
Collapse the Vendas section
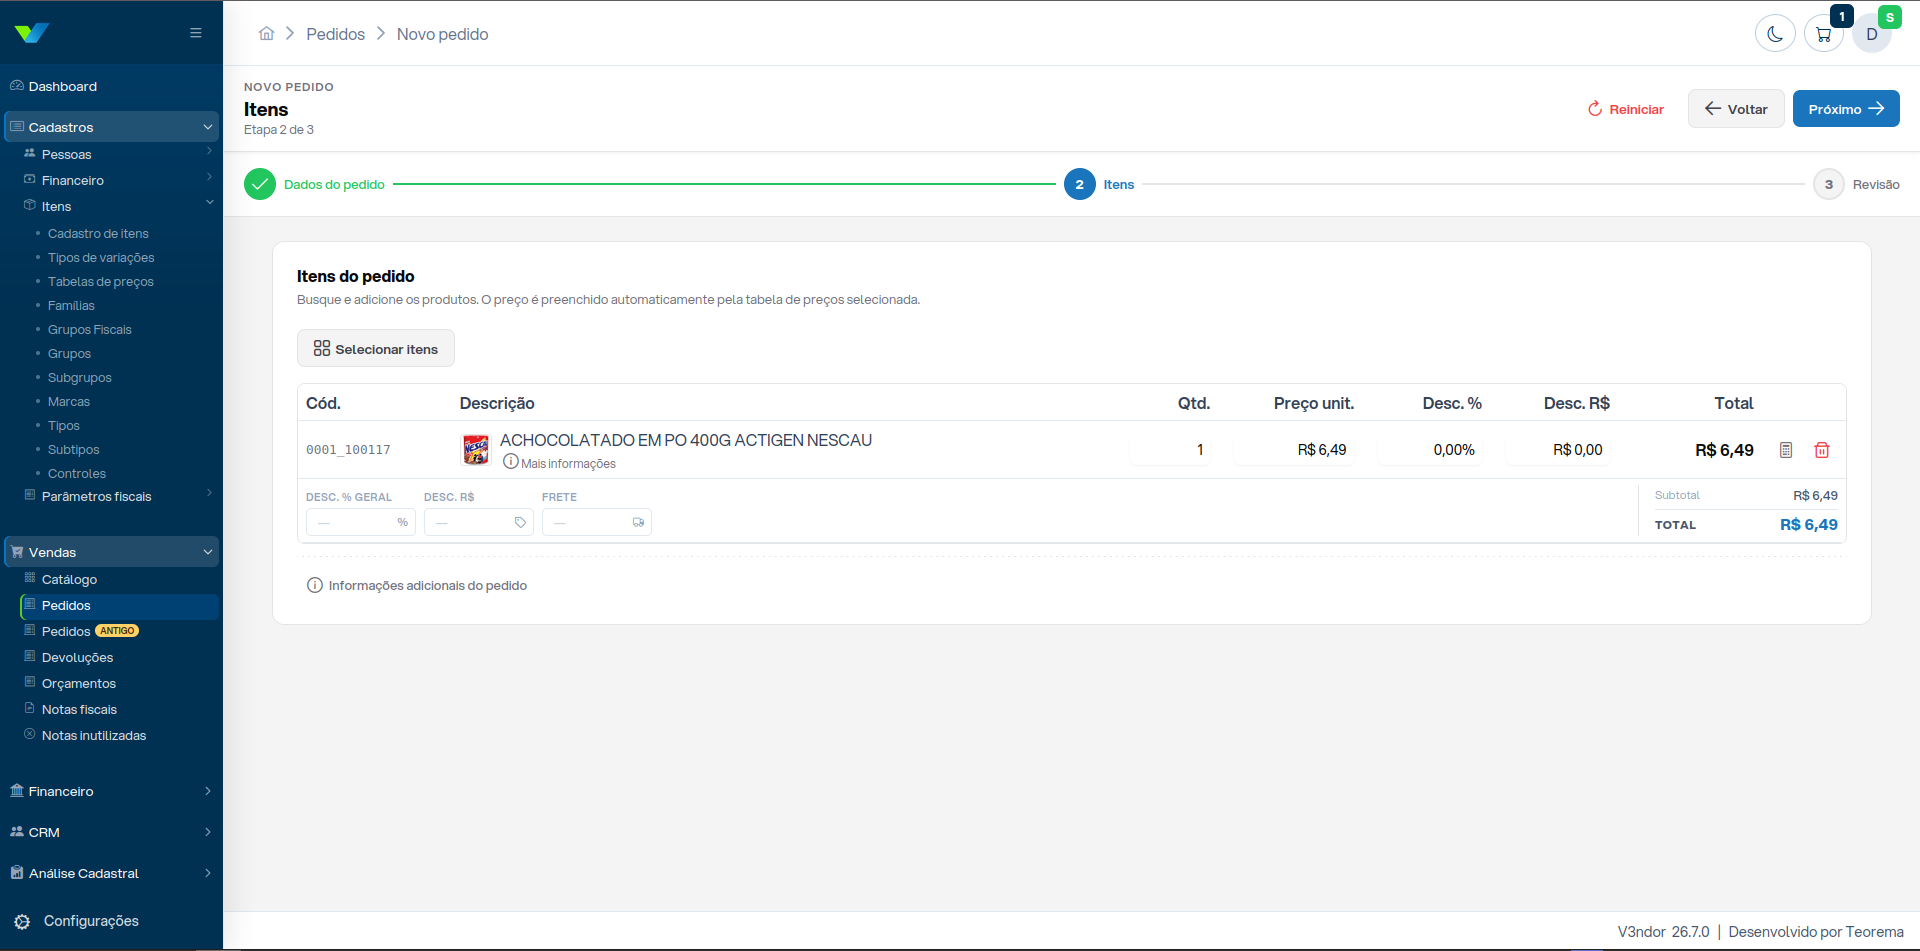pyautogui.click(x=111, y=552)
